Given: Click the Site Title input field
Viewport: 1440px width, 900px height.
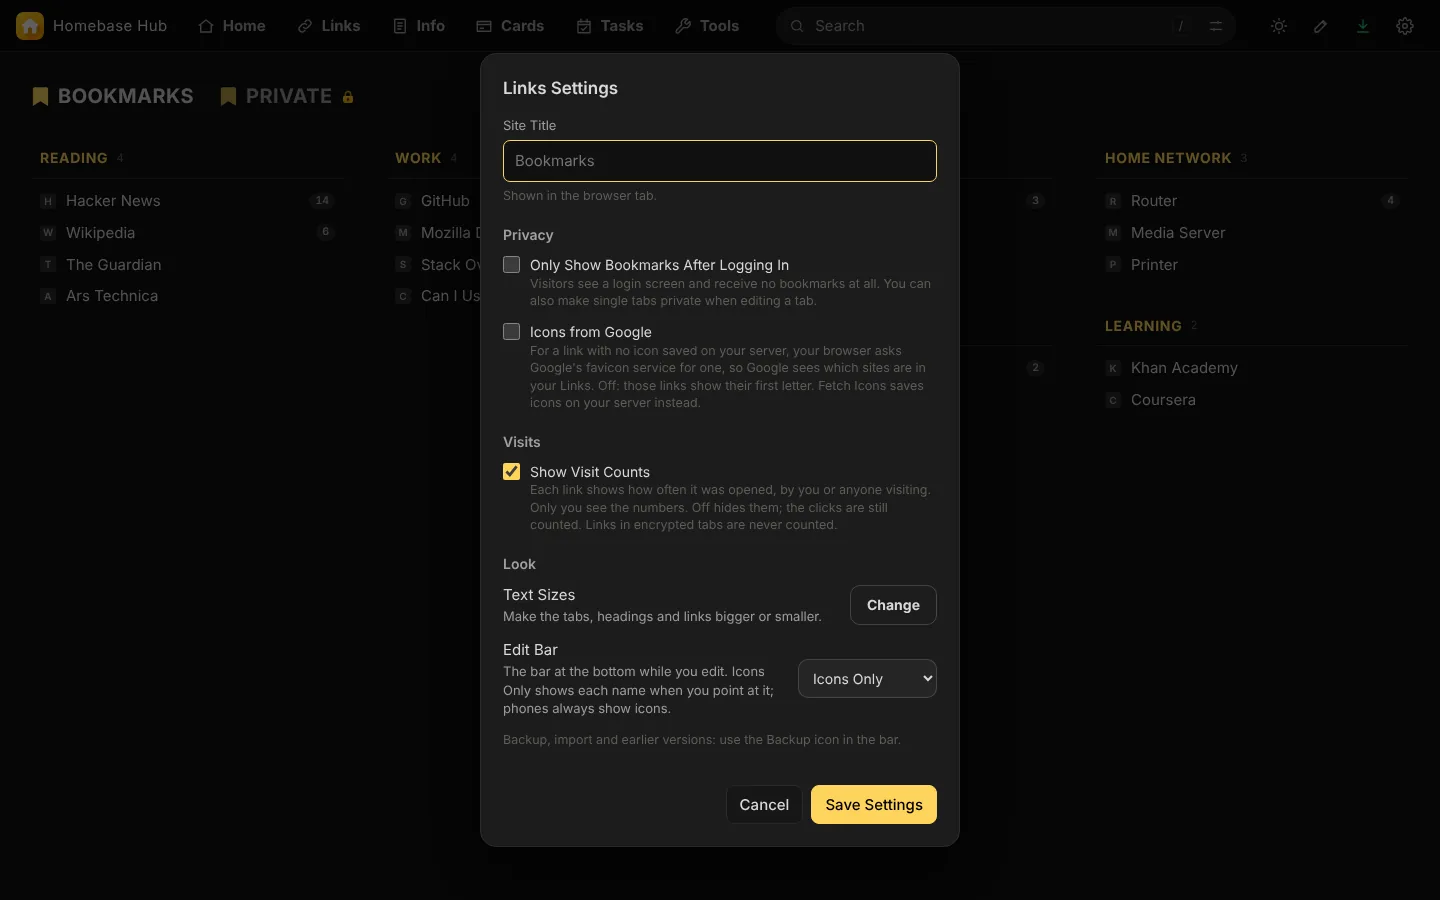Looking at the screenshot, I should click(720, 161).
